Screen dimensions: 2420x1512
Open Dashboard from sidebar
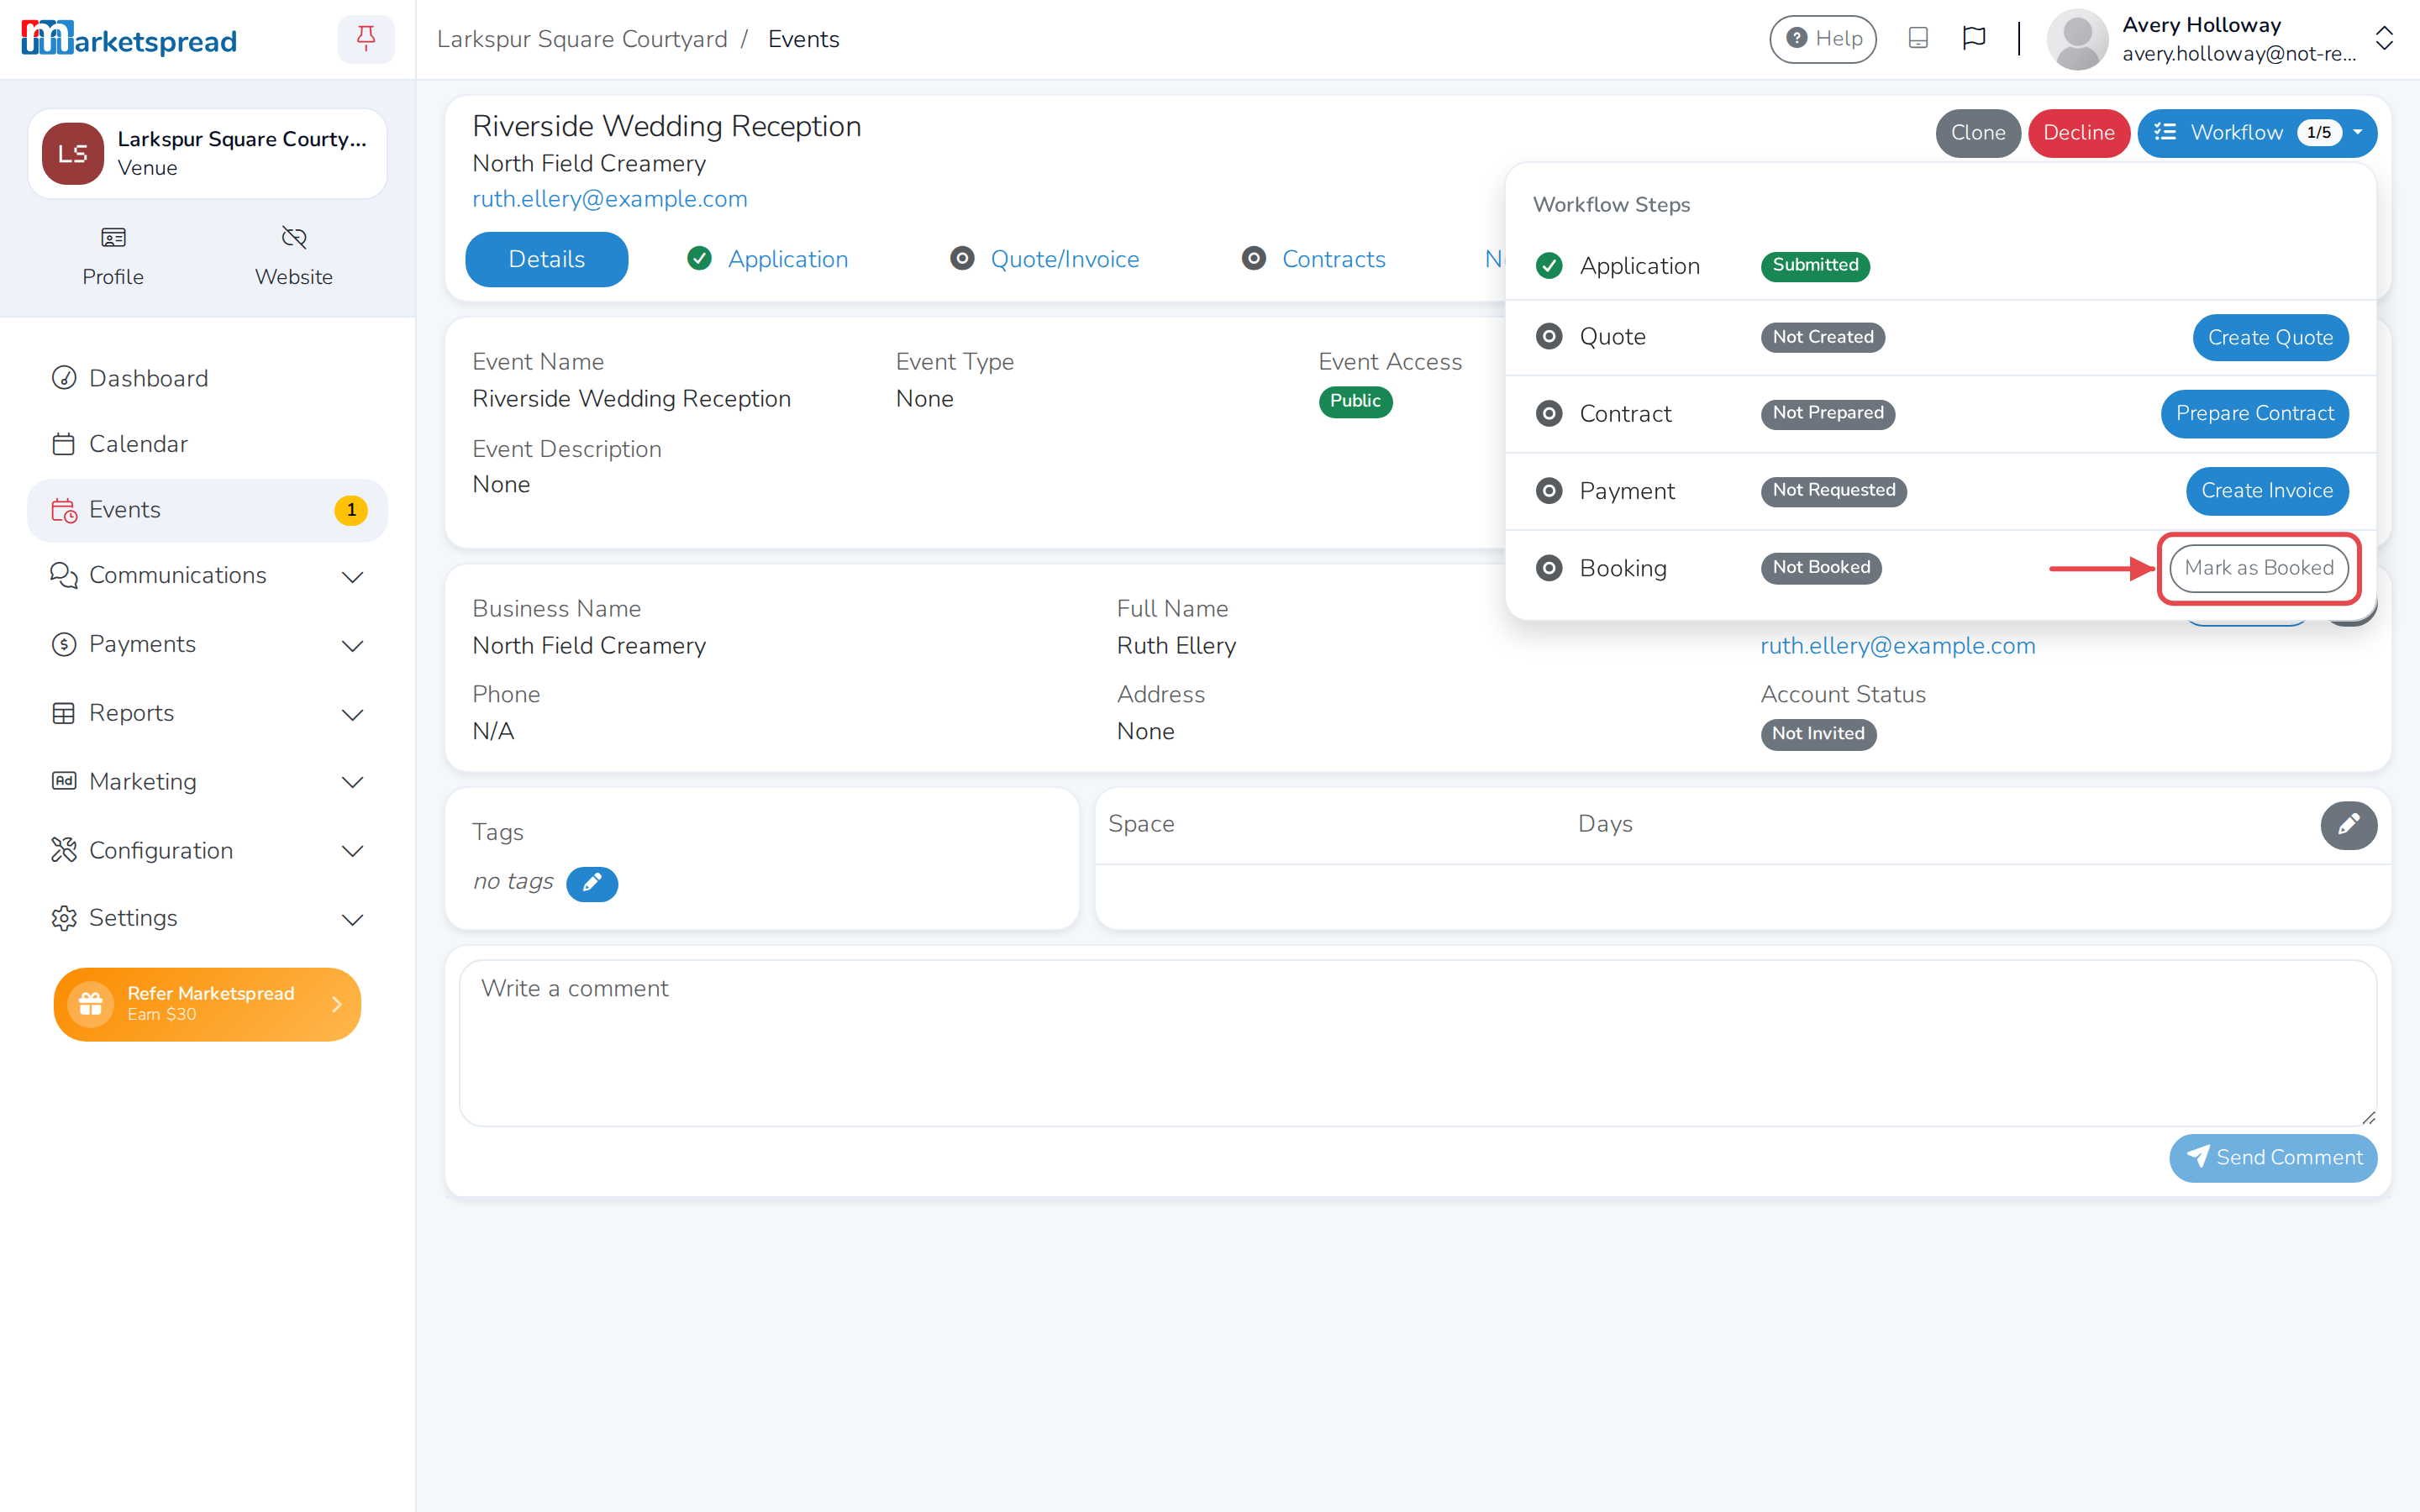tap(207, 378)
